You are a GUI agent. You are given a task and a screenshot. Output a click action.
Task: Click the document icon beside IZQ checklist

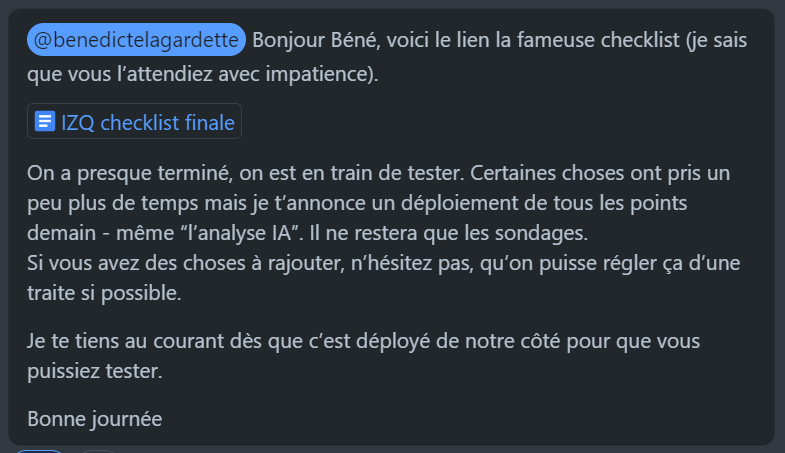click(44, 123)
